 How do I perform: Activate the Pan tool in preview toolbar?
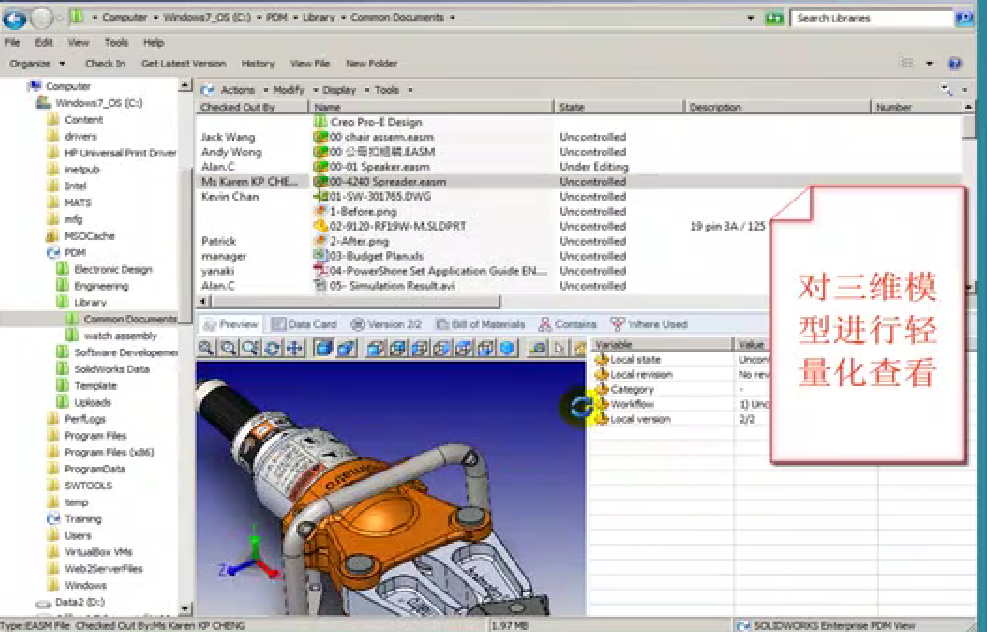(x=294, y=347)
